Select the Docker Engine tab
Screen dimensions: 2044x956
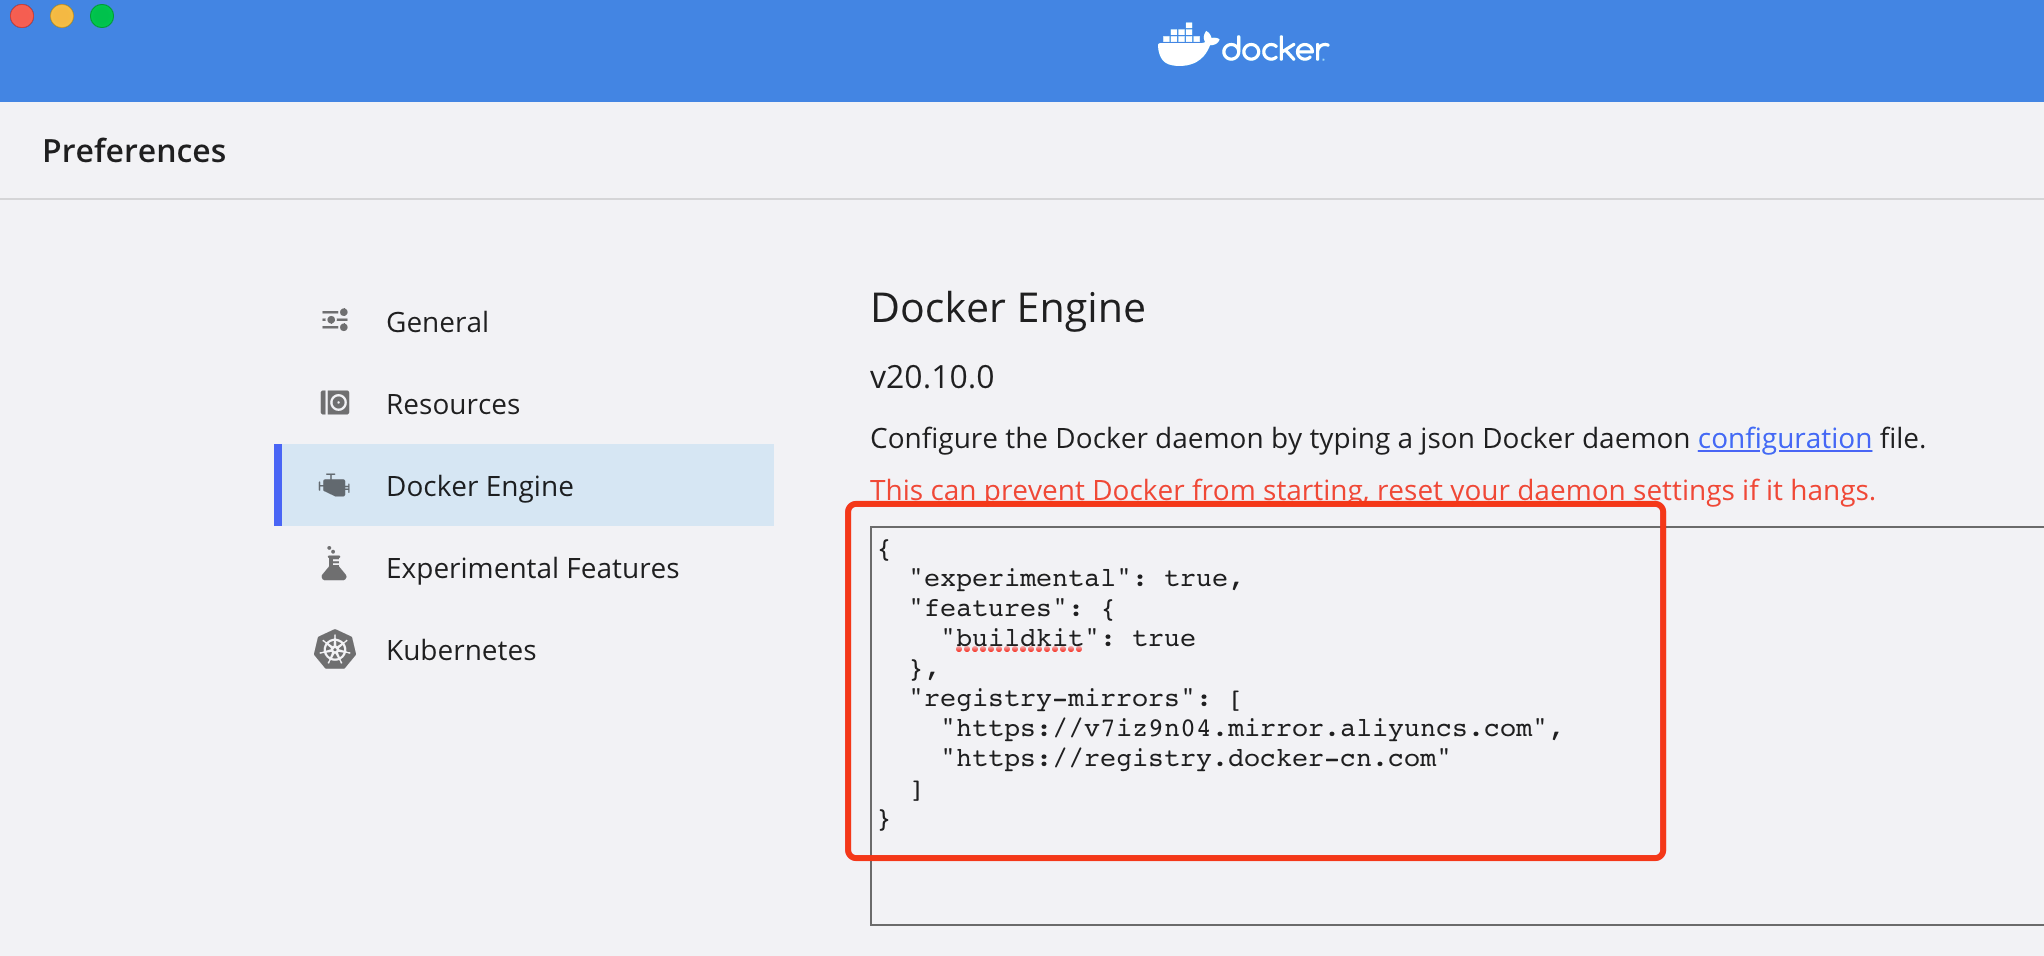pos(524,485)
